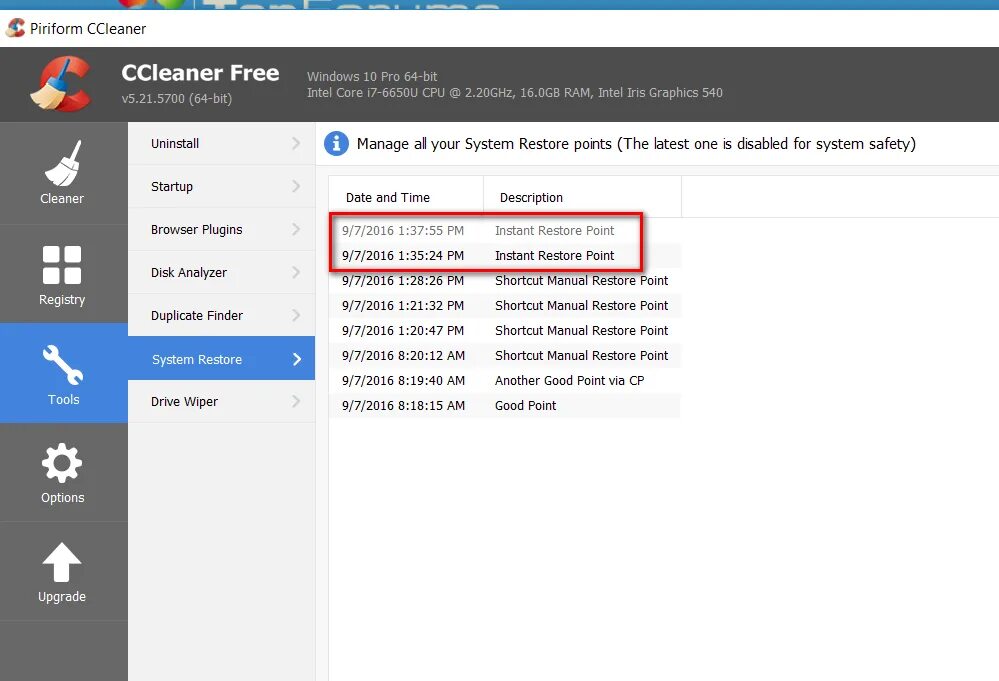
Task: Select restore point dated 9/7/2016 1:20:47 PM
Action: point(505,330)
